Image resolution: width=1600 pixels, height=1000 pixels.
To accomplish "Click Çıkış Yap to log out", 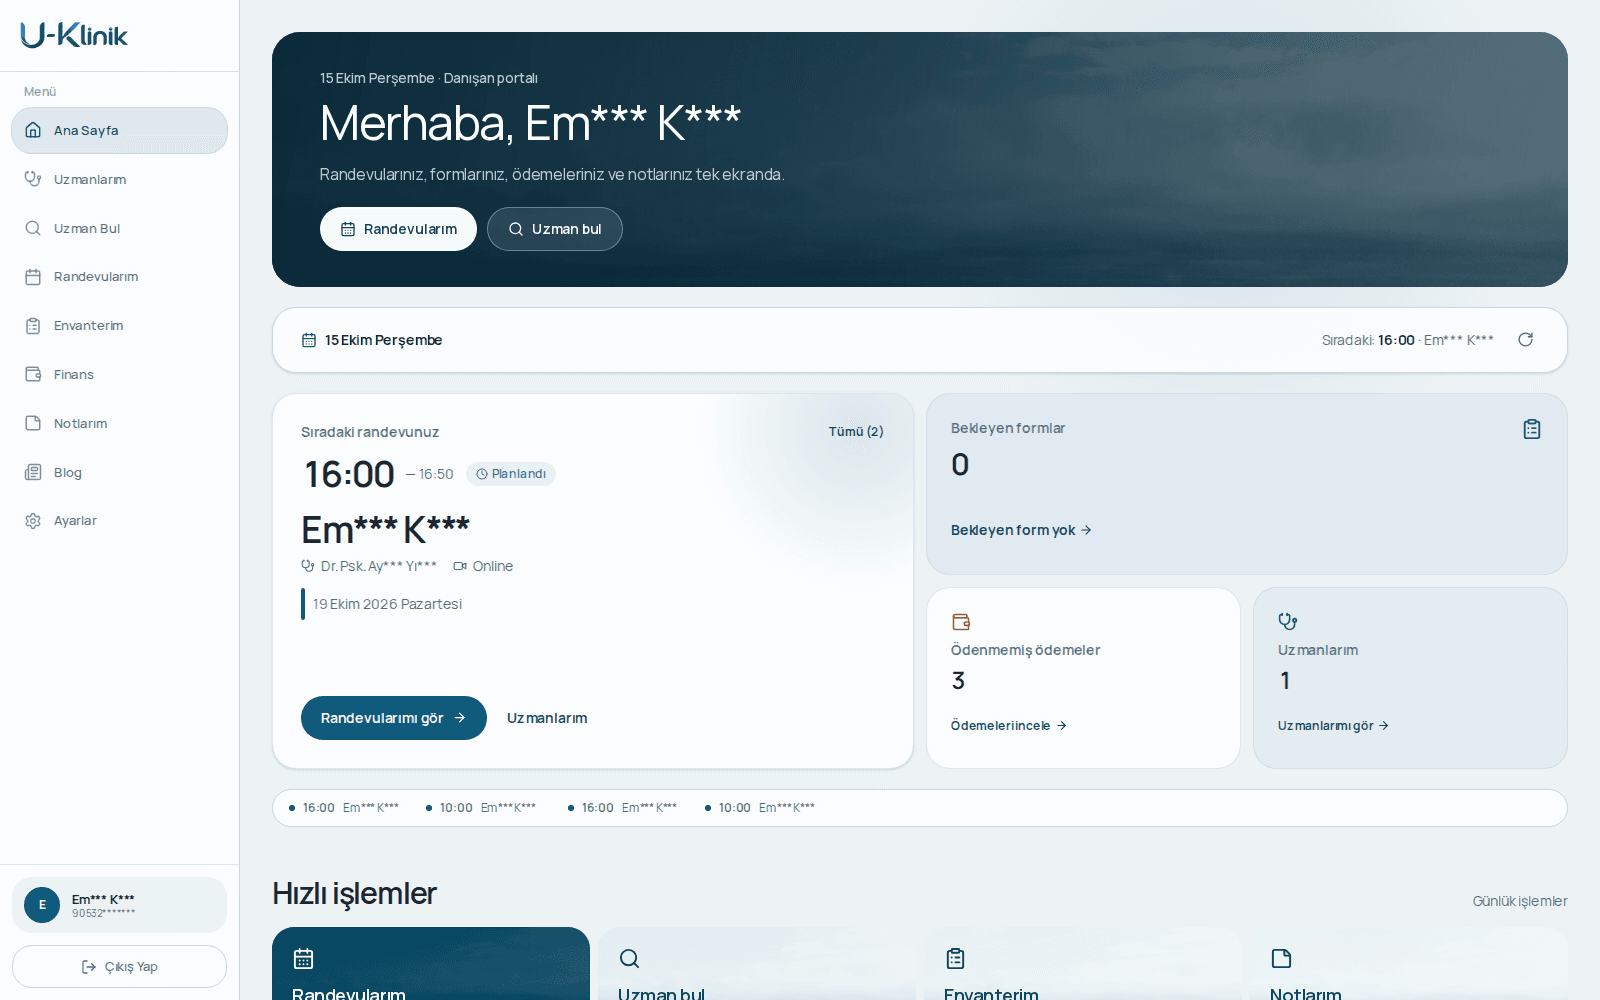I will (x=119, y=967).
